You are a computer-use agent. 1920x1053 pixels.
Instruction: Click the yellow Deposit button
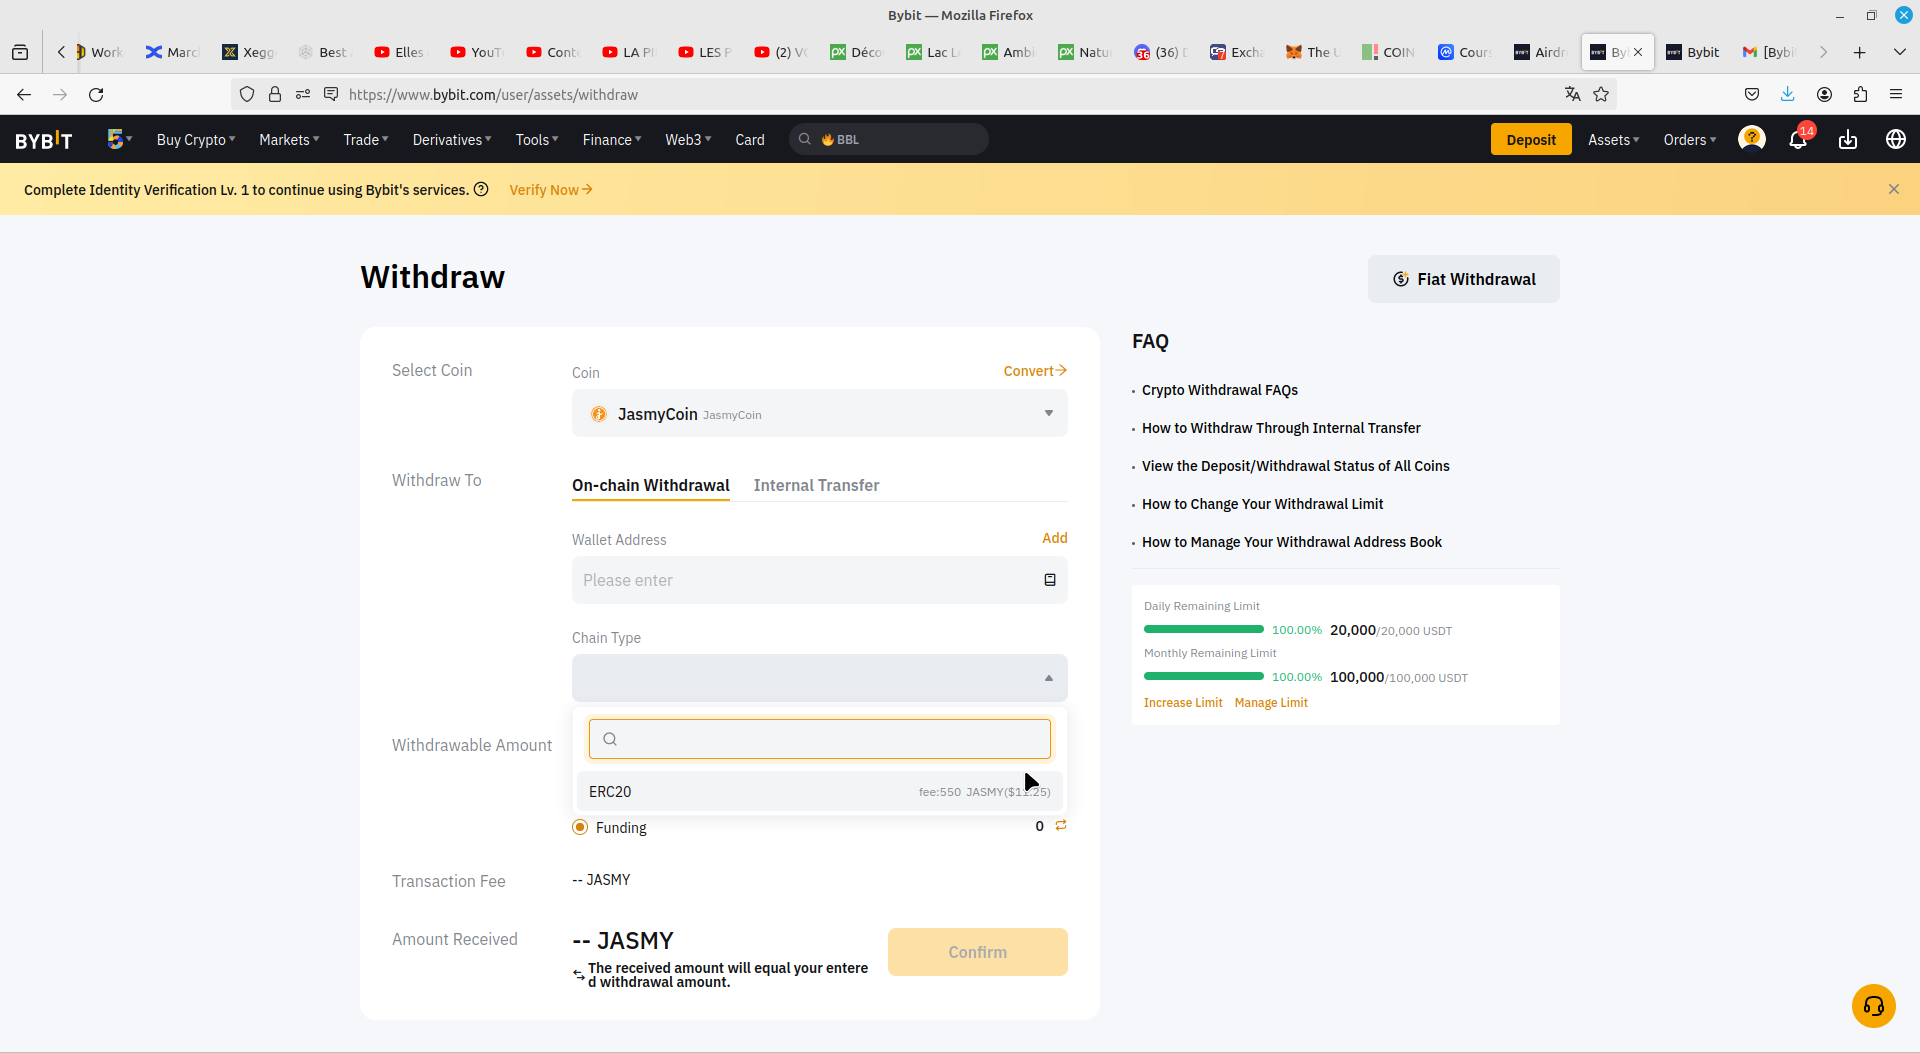click(x=1531, y=139)
